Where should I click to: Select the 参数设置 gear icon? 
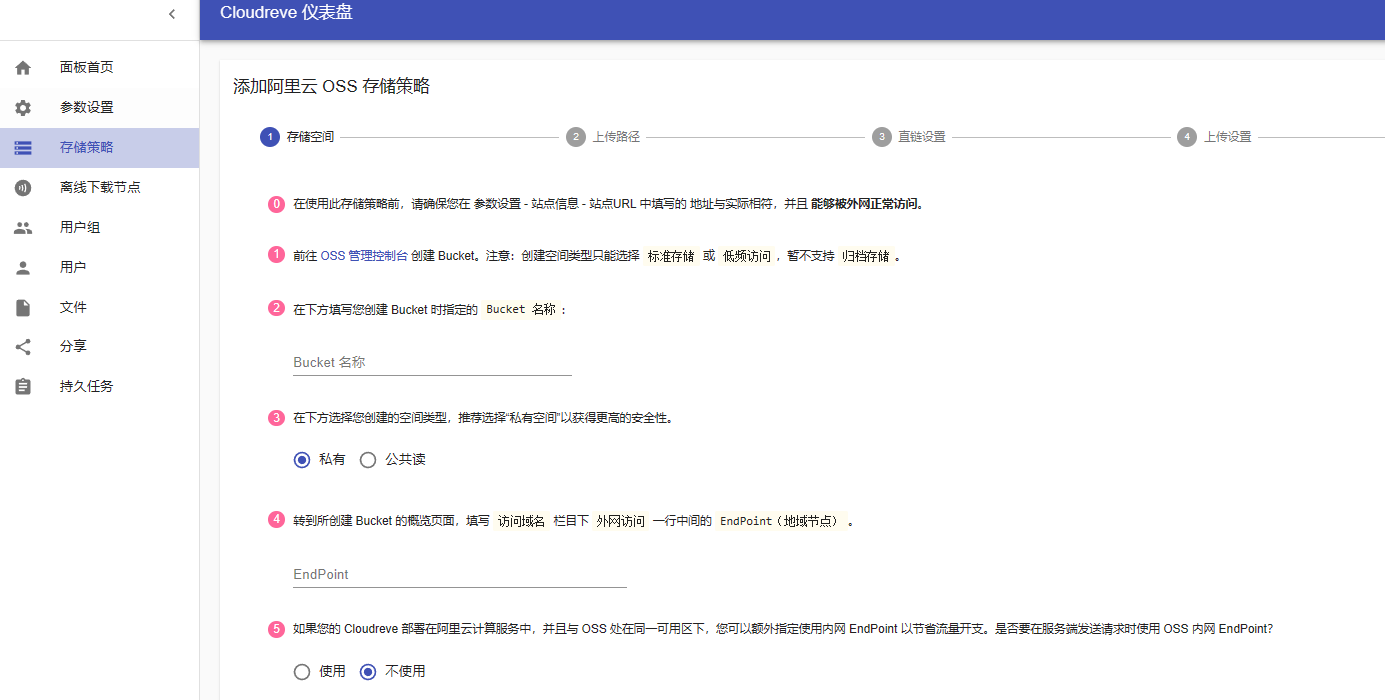click(22, 107)
